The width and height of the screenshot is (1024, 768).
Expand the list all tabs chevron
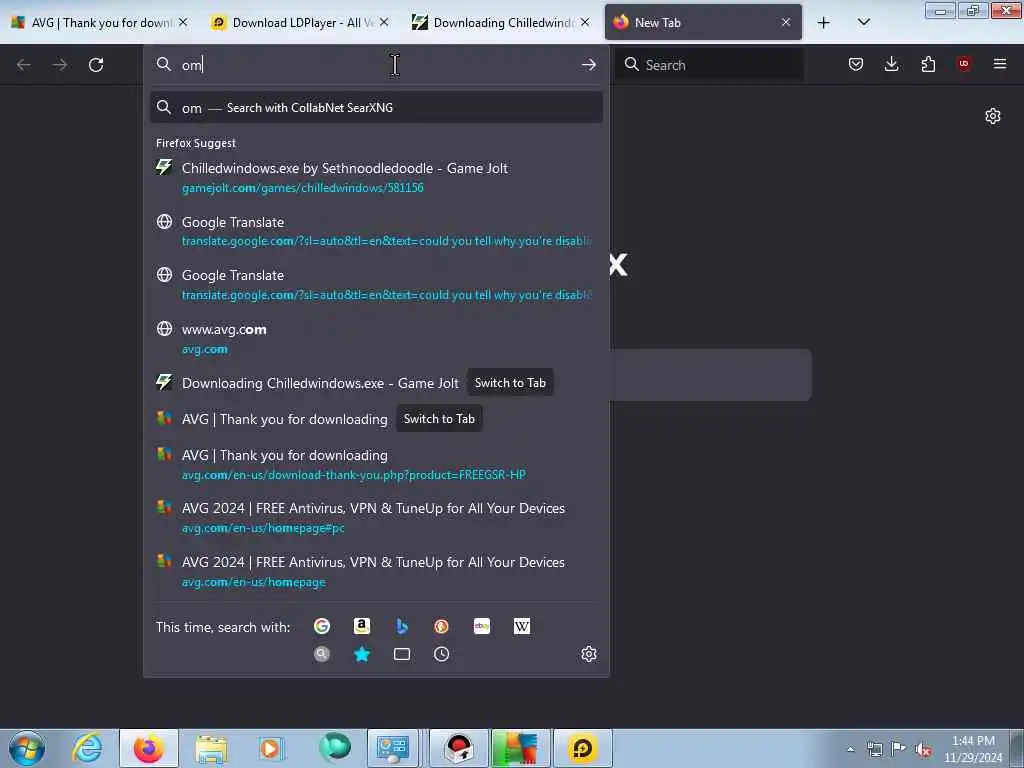tap(863, 23)
